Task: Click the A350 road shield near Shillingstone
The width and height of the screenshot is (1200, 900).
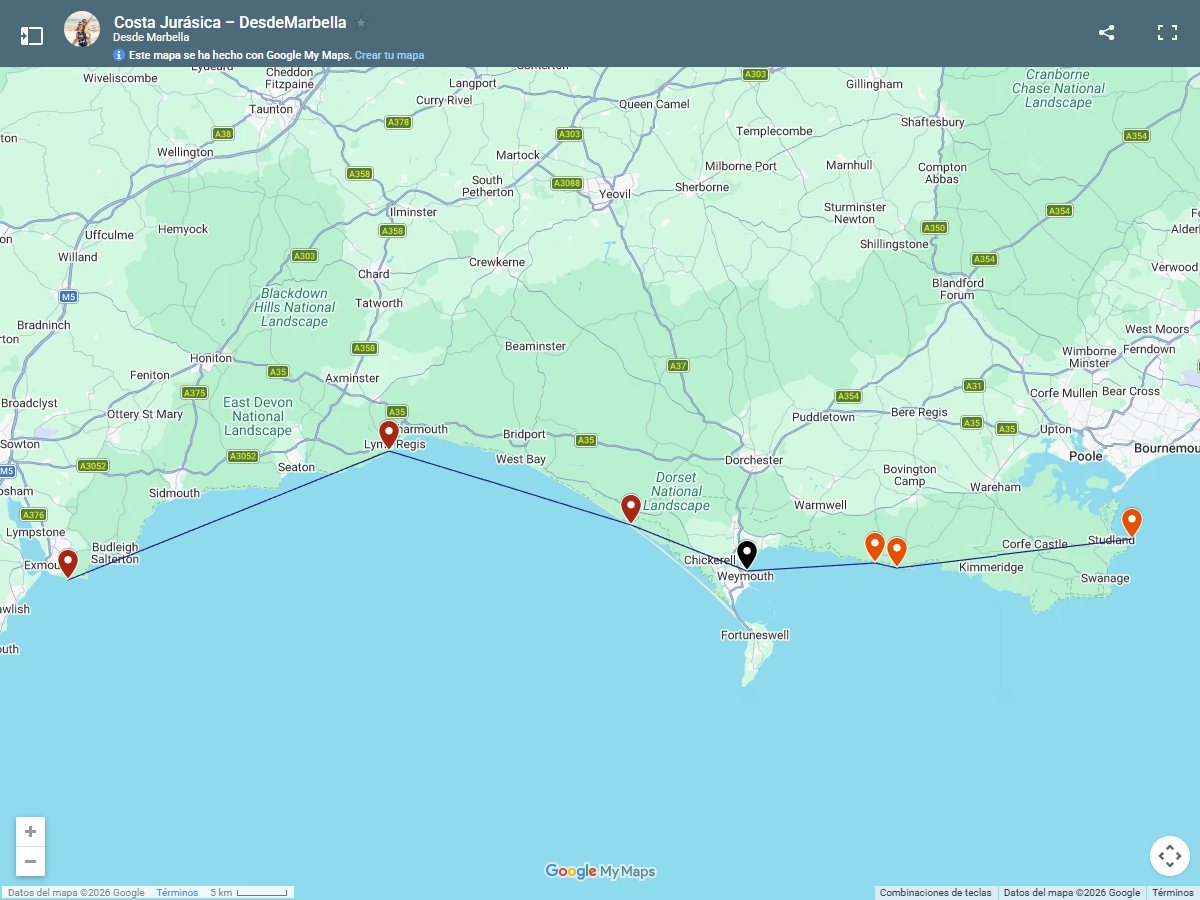Action: coord(934,228)
